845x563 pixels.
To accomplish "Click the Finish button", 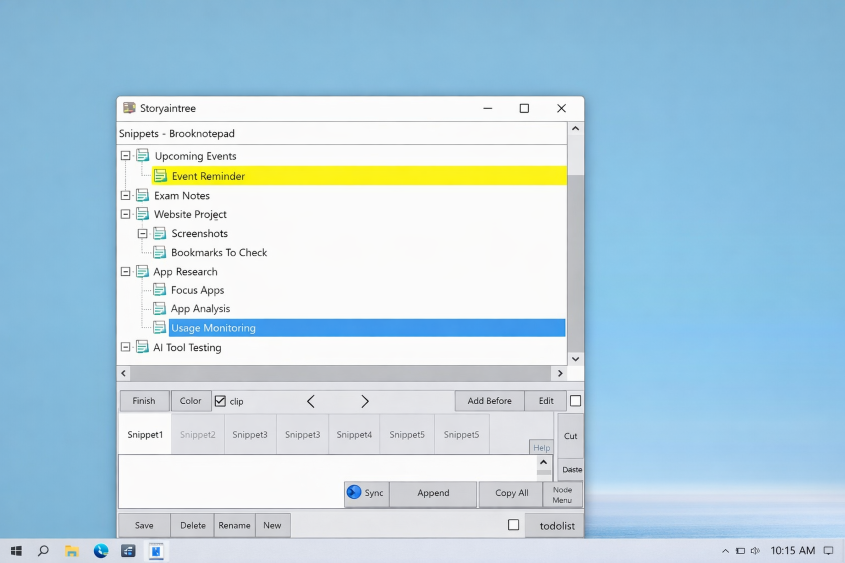I will [x=144, y=401].
